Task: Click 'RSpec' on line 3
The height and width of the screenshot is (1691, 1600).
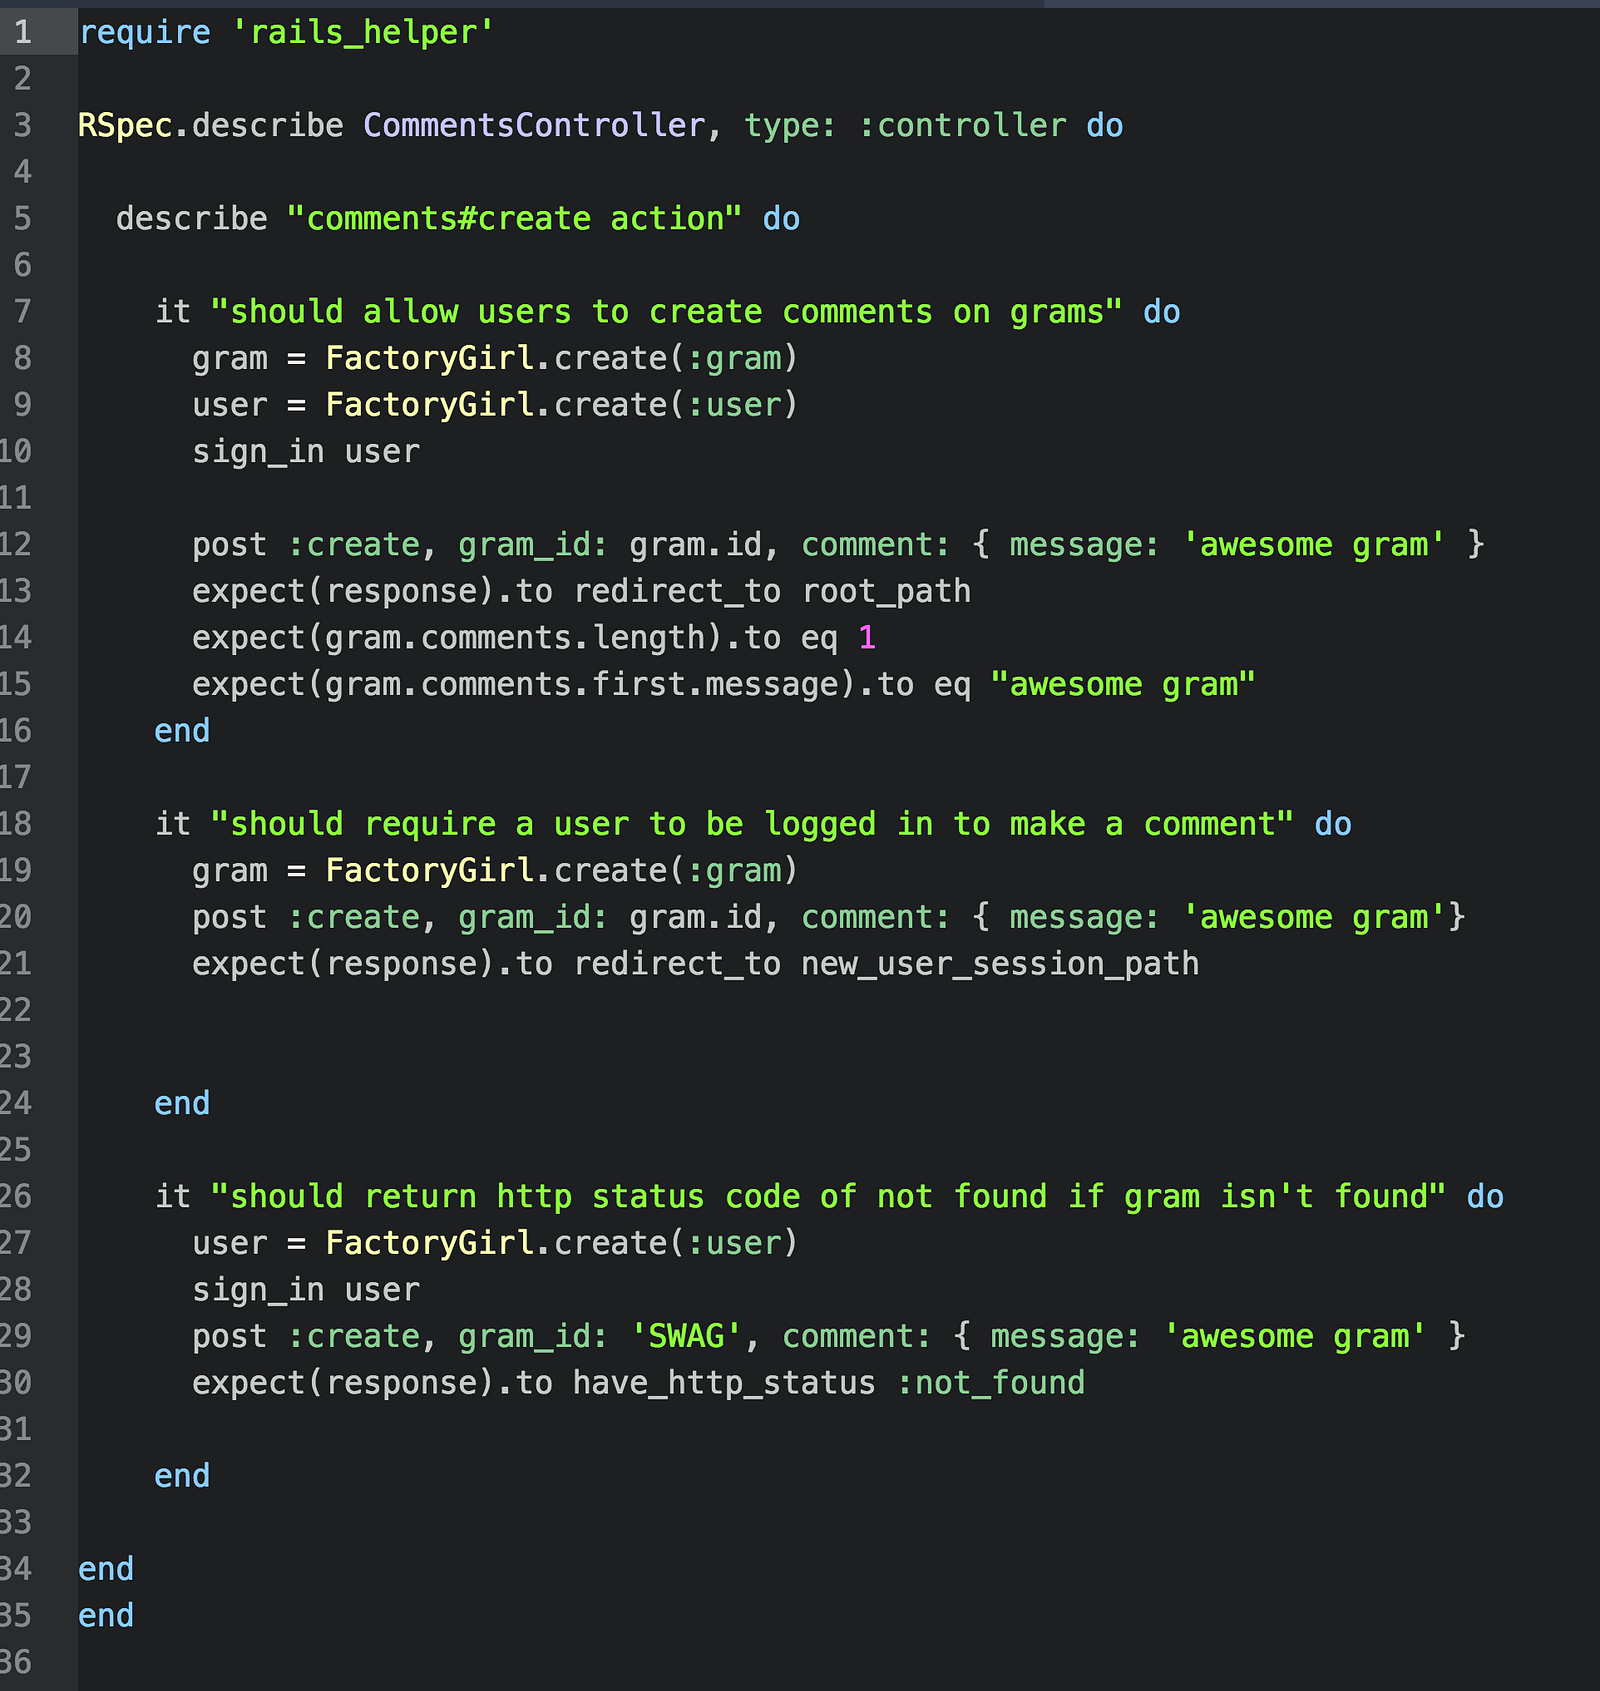Action: [126, 126]
